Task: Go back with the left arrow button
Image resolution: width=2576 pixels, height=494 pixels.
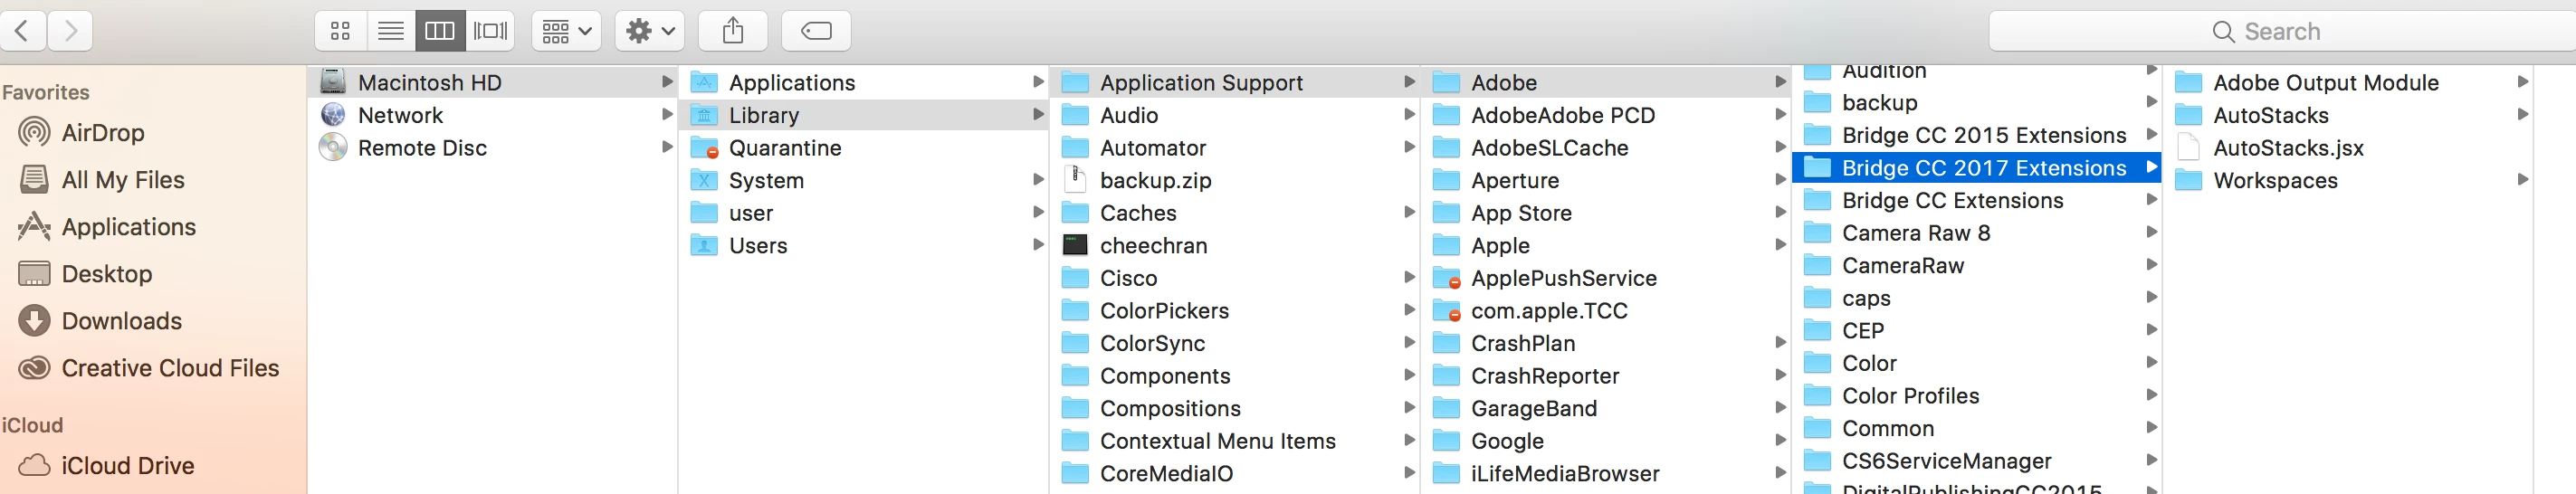Action: pos(22,31)
